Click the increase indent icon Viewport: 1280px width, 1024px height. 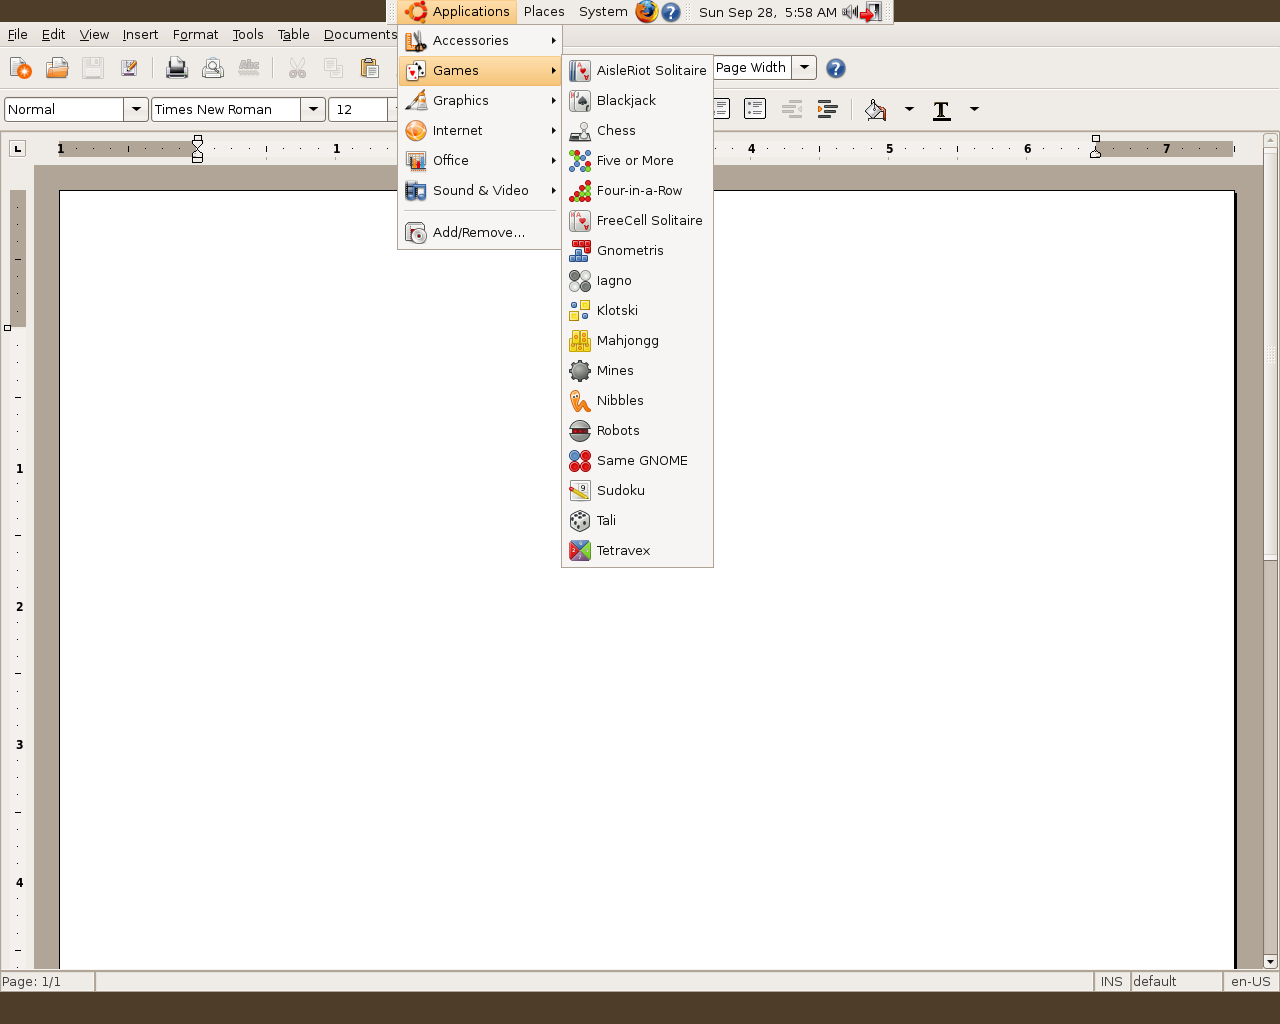[828, 109]
